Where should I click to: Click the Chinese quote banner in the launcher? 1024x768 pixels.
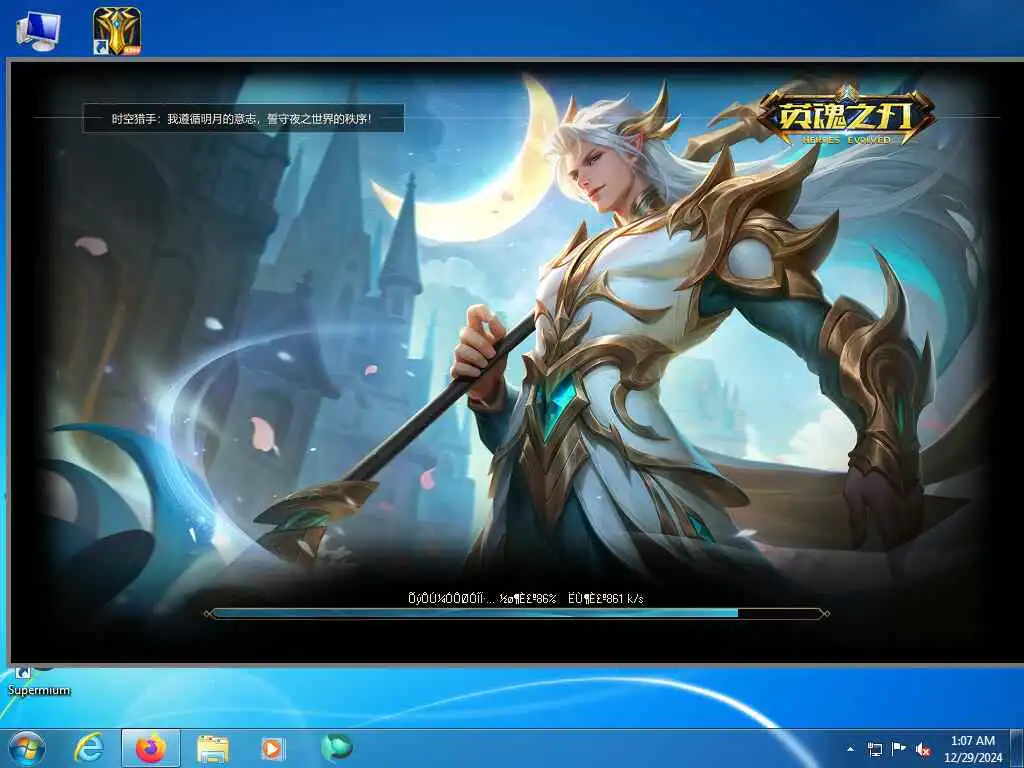click(x=243, y=118)
